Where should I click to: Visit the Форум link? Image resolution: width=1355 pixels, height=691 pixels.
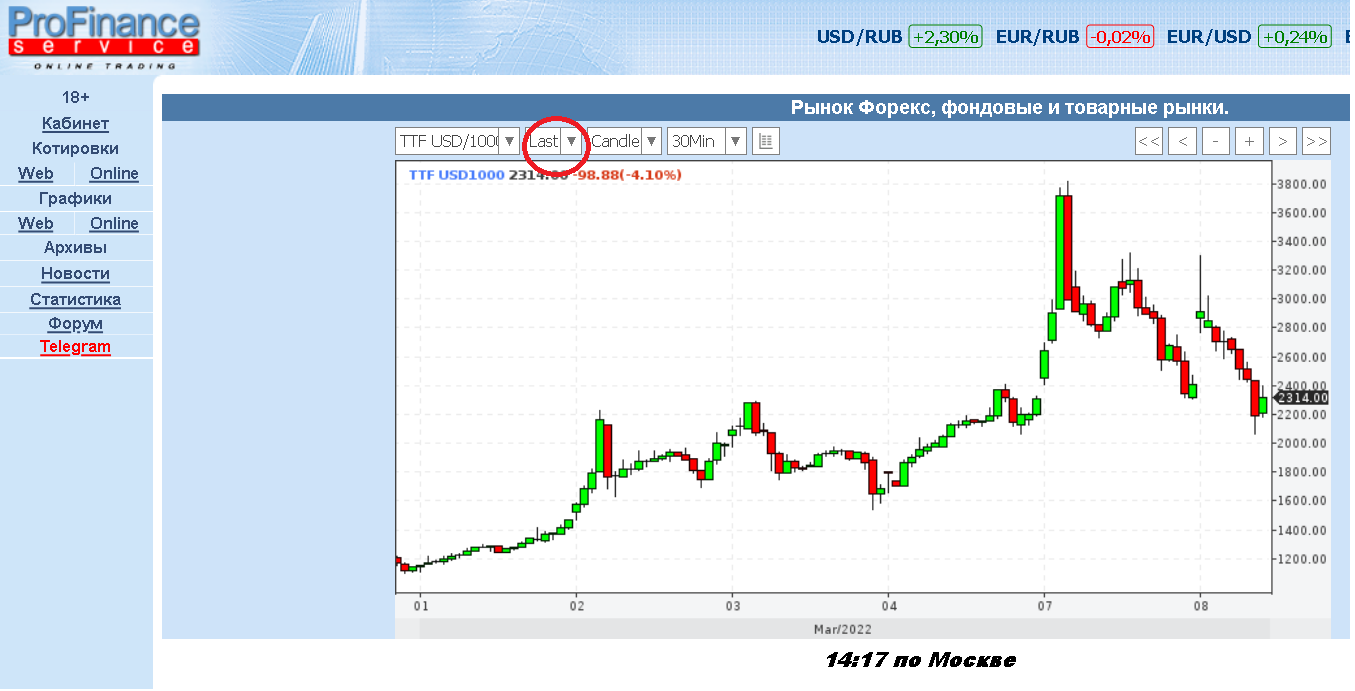coord(75,323)
